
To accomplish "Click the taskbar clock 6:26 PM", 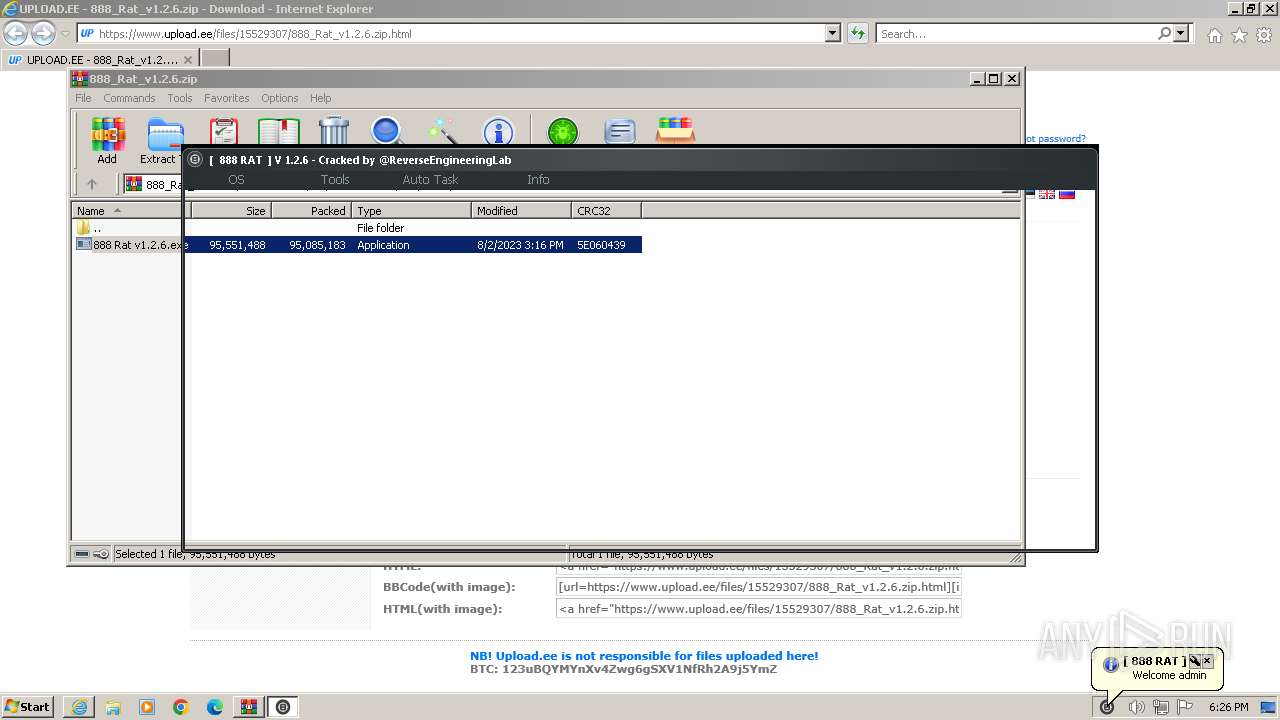I will [1228, 707].
